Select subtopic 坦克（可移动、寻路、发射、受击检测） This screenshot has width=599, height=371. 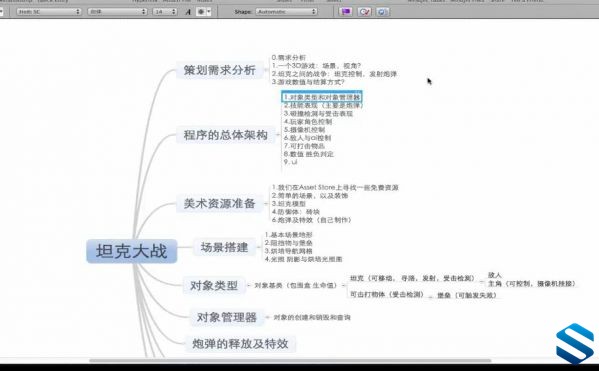click(x=413, y=279)
